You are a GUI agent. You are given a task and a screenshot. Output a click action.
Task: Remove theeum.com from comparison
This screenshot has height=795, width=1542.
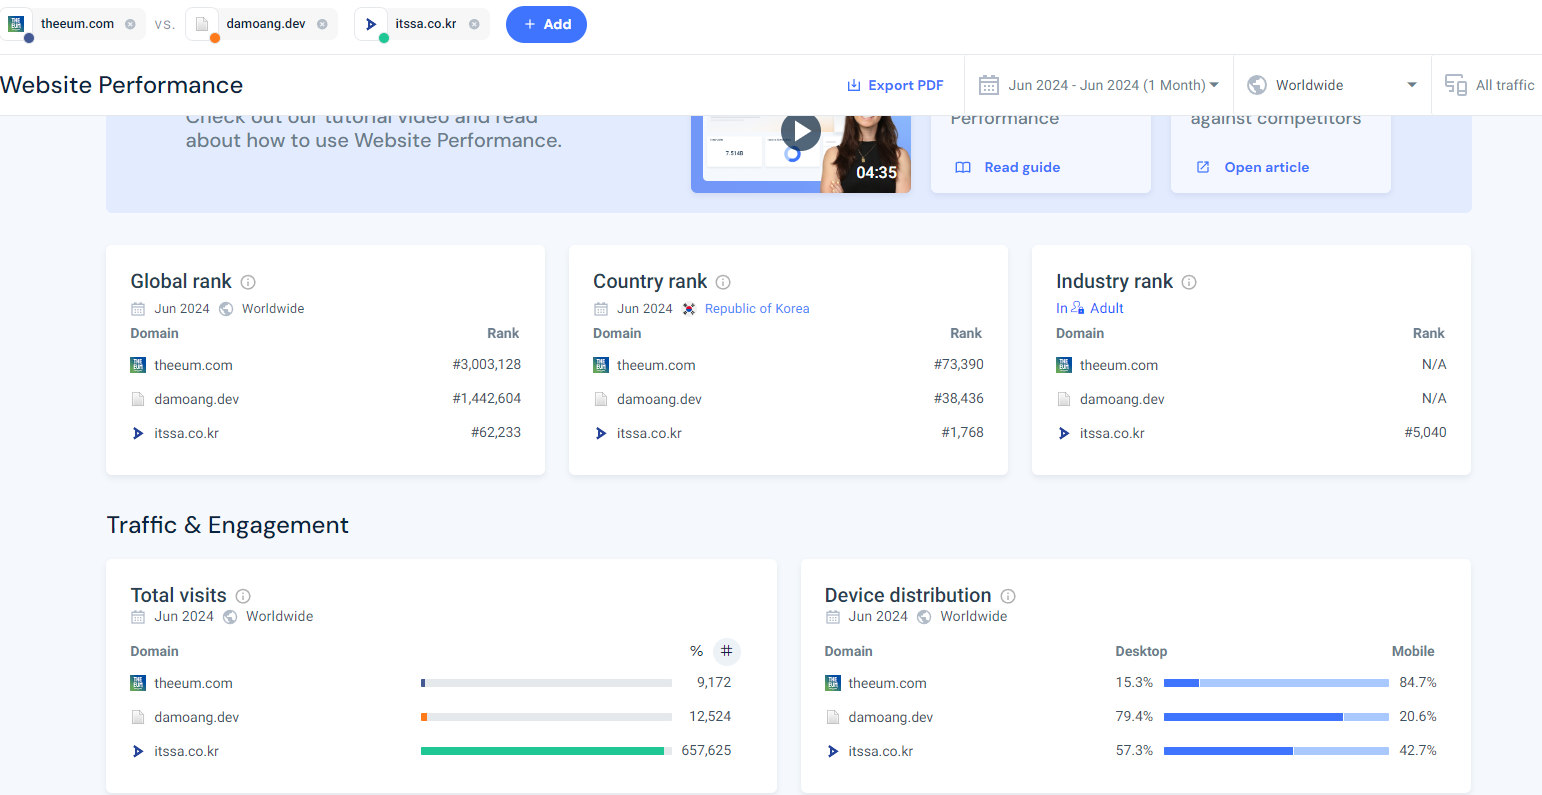[130, 24]
